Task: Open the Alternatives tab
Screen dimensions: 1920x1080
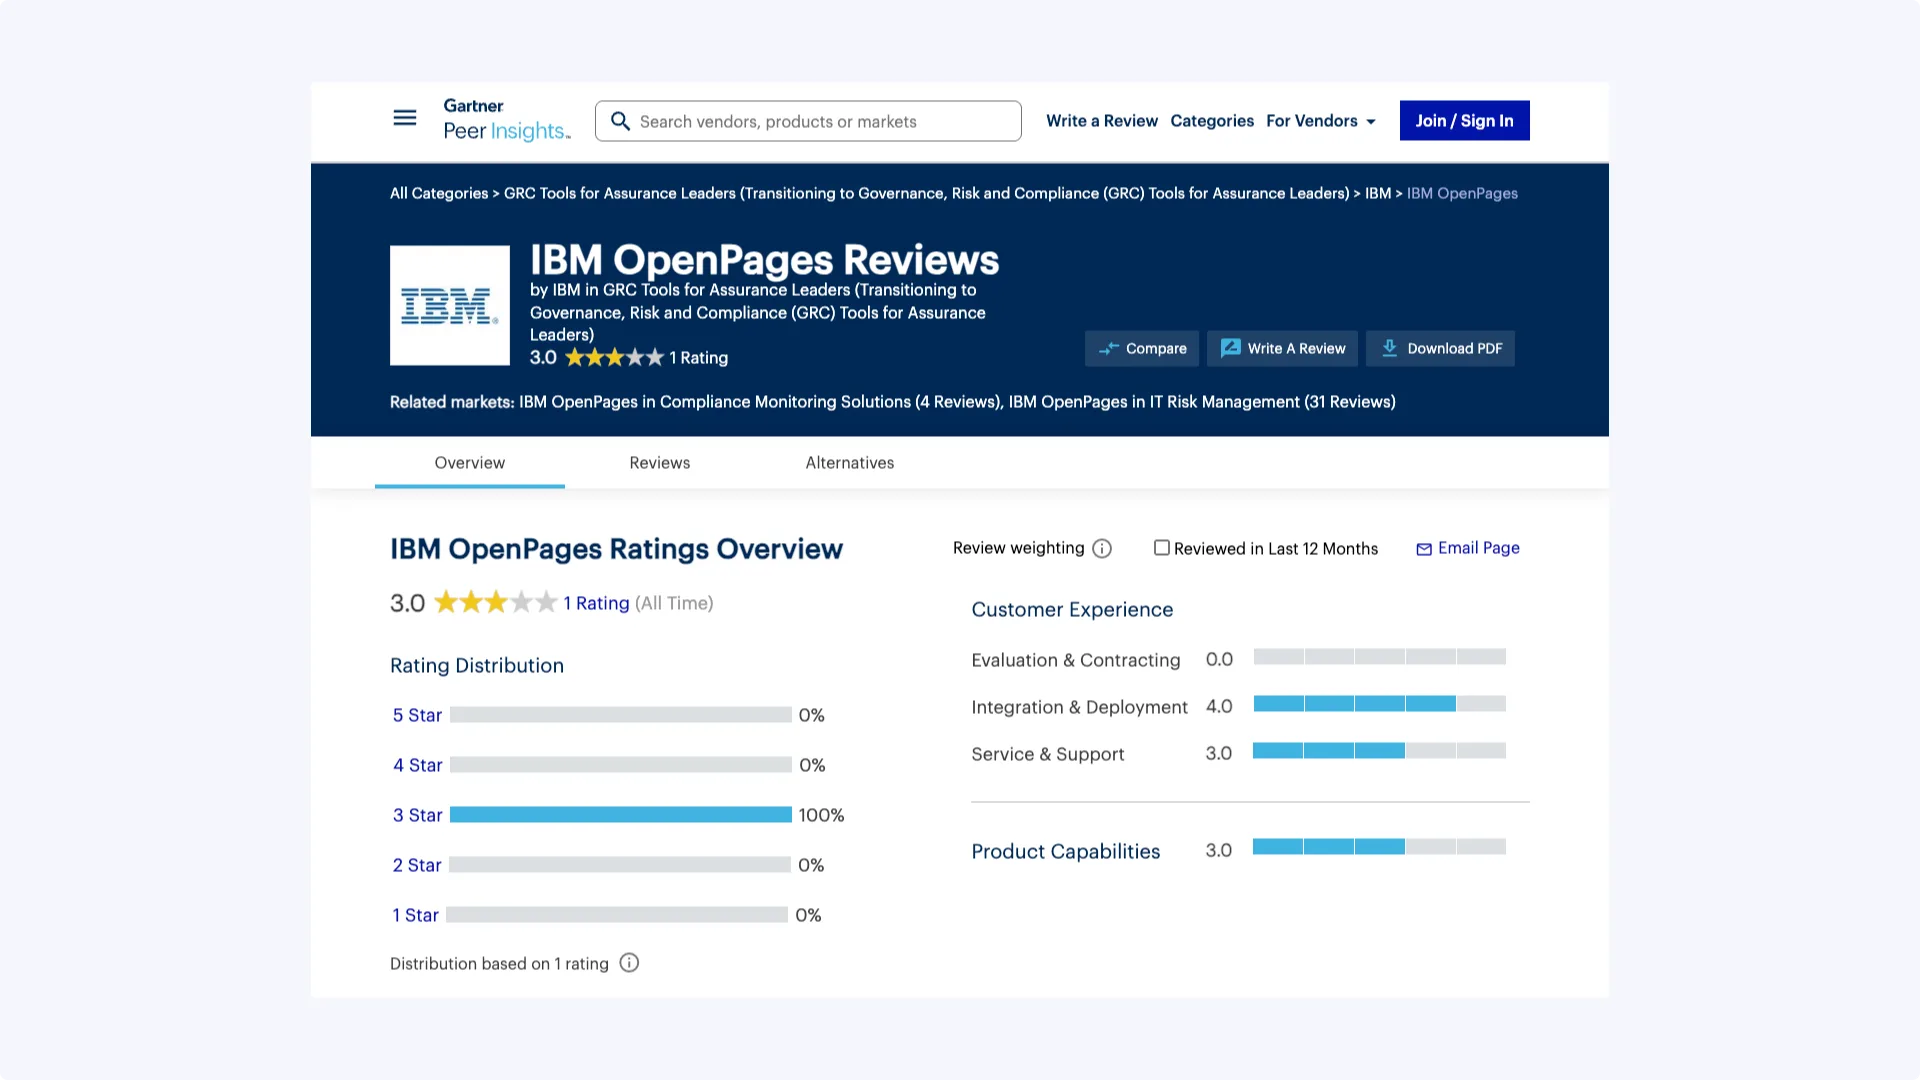Action: (x=849, y=463)
